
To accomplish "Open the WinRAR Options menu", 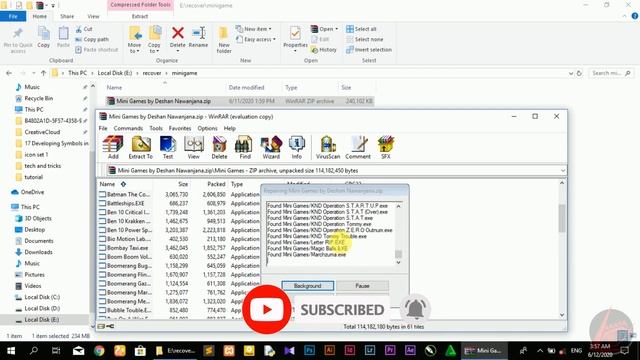I will (x=207, y=128).
